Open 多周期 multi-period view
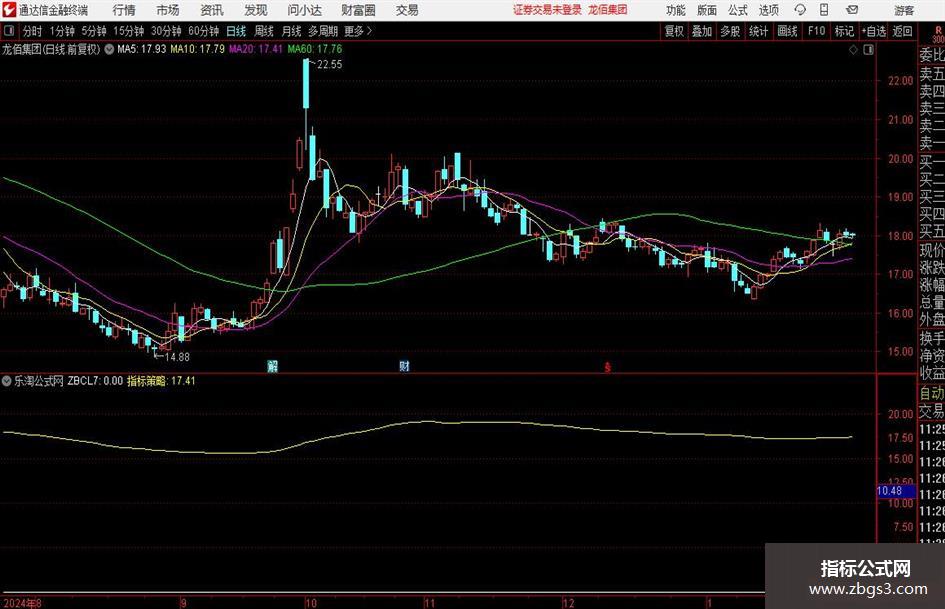 (x=323, y=31)
